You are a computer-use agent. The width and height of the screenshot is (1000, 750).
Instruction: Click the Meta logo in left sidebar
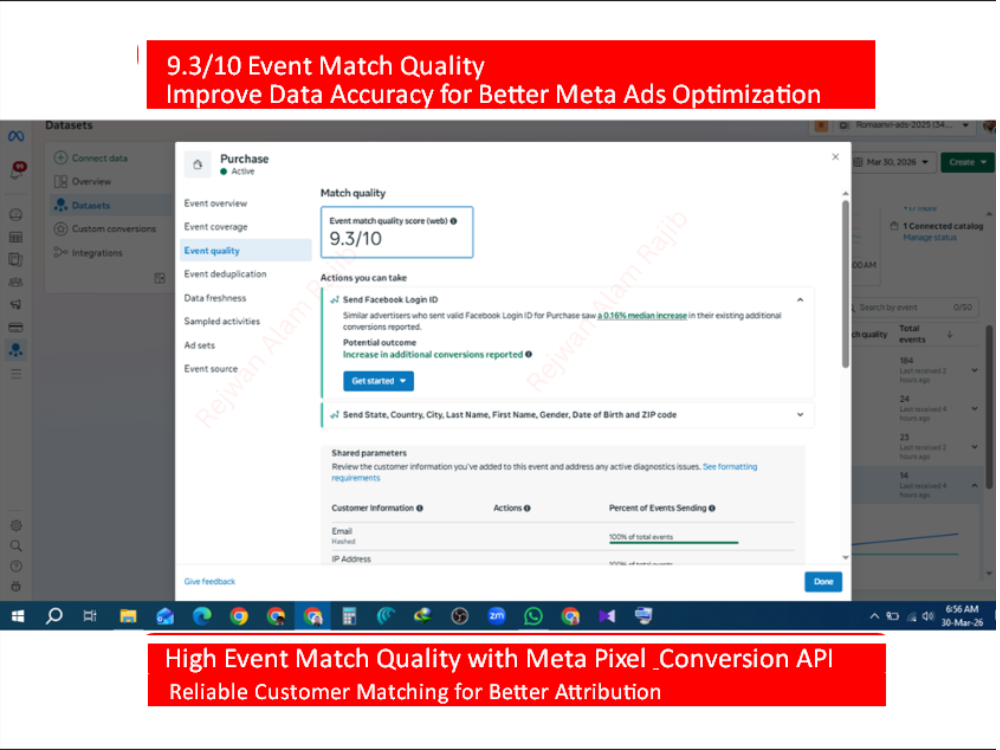(16, 136)
